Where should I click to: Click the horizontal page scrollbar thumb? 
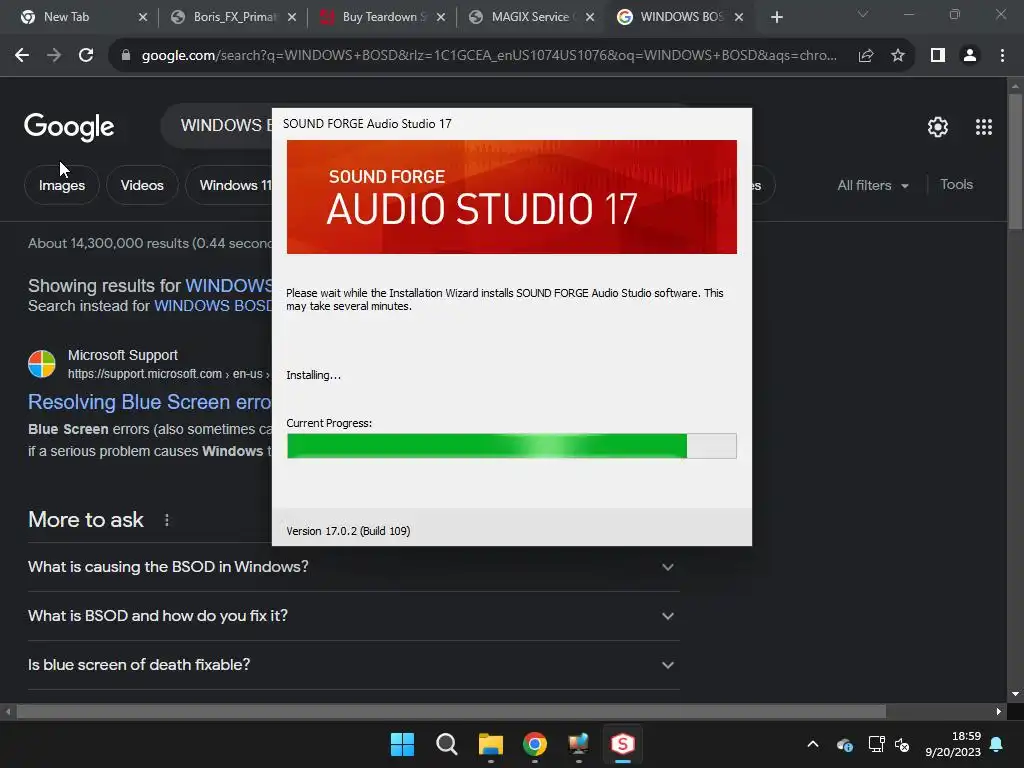(x=451, y=711)
